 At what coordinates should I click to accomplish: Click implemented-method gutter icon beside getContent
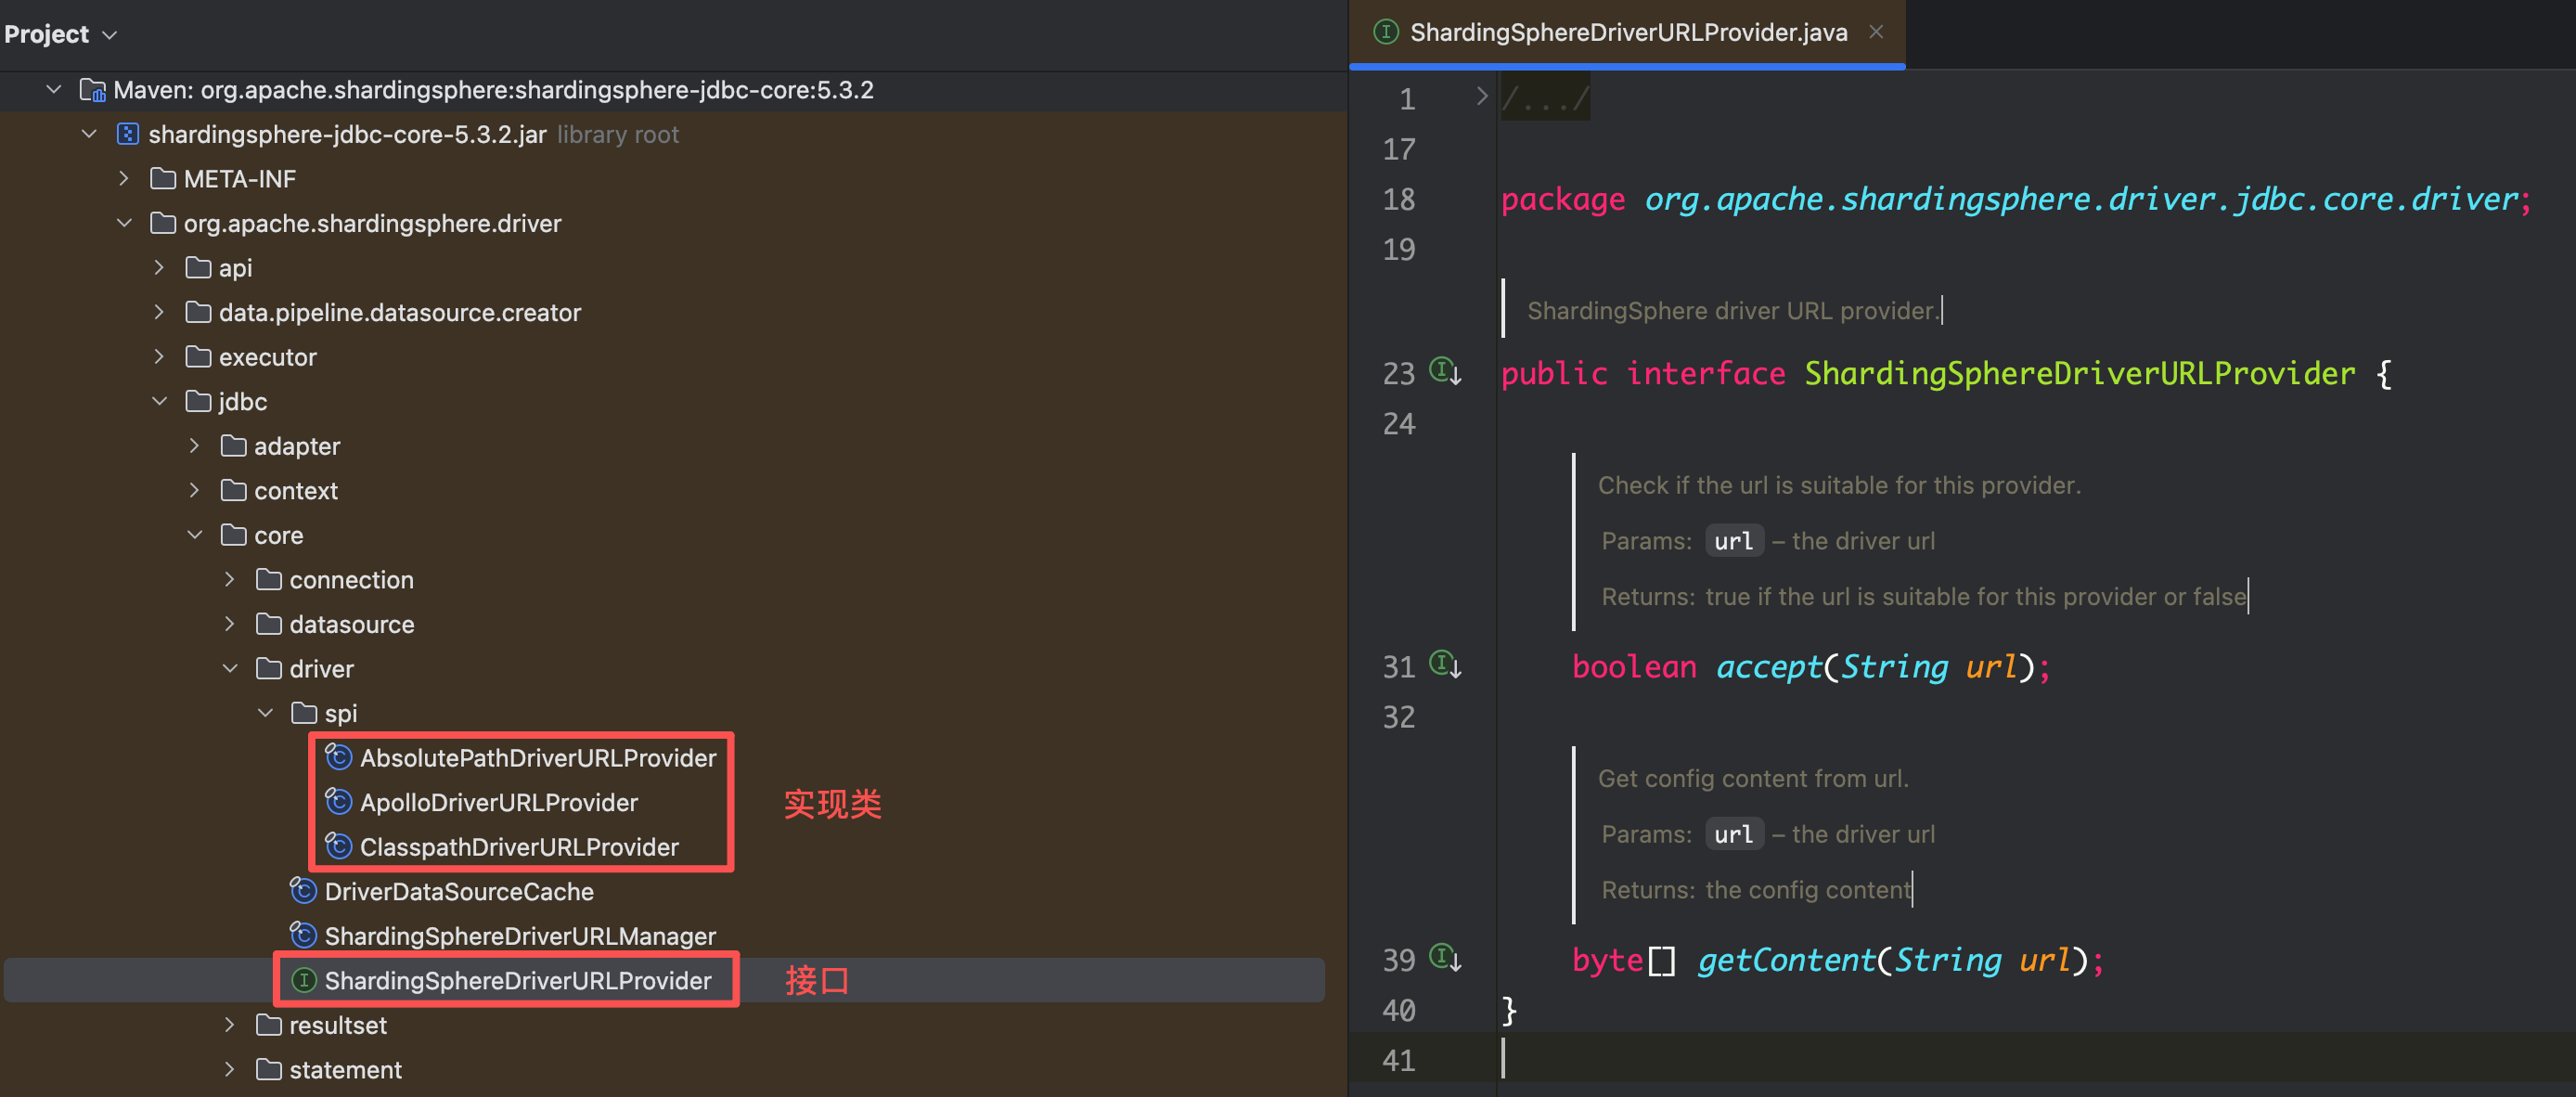pos(1445,958)
